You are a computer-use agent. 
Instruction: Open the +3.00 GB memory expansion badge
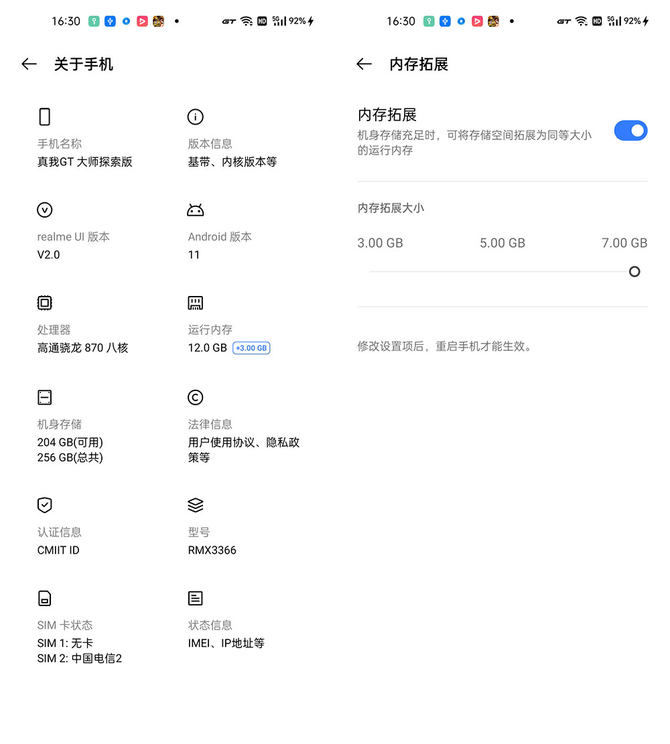(251, 348)
